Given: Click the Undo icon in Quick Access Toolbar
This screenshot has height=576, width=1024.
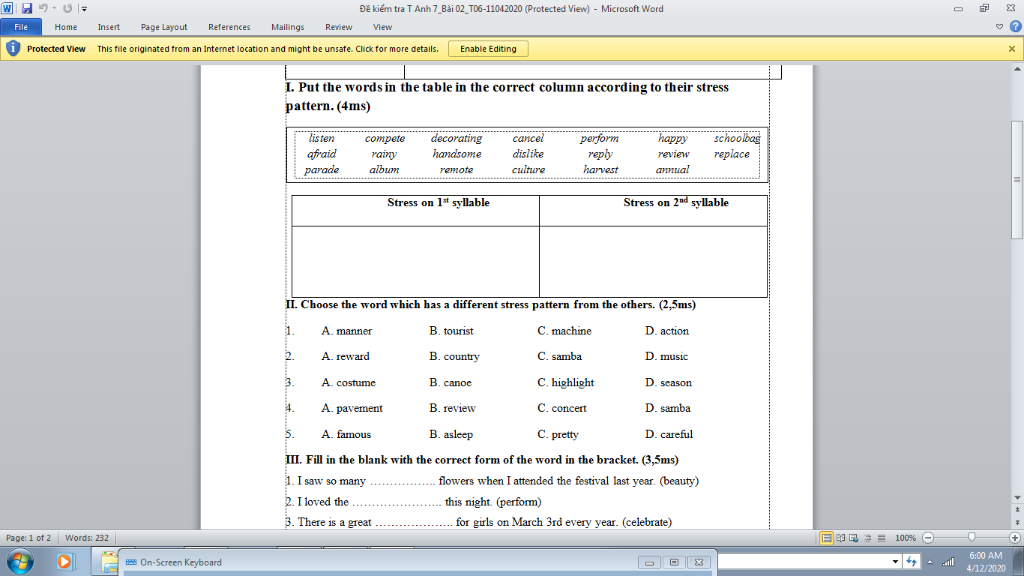Looking at the screenshot, I should tap(43, 8).
